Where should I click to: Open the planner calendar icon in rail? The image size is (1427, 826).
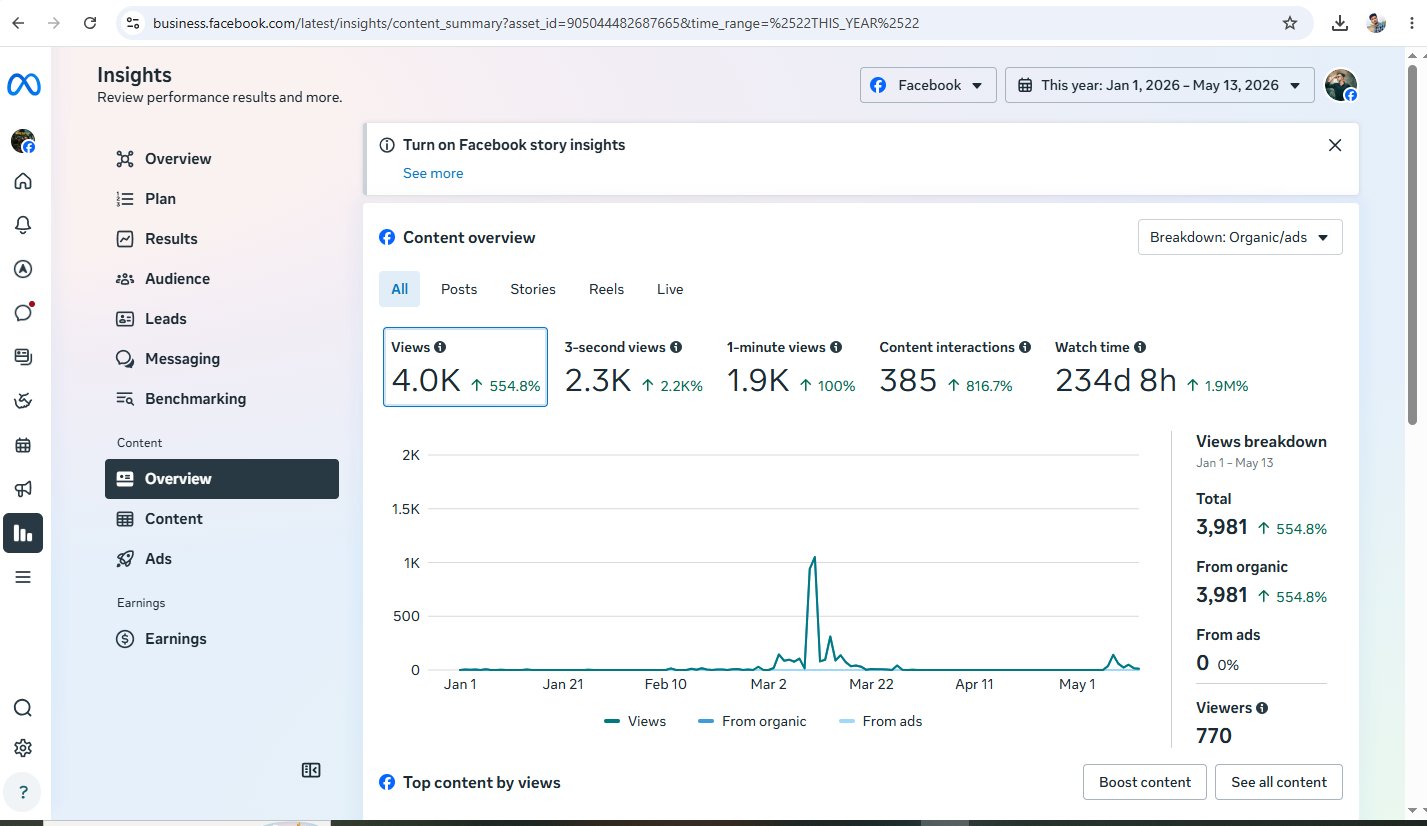23,445
